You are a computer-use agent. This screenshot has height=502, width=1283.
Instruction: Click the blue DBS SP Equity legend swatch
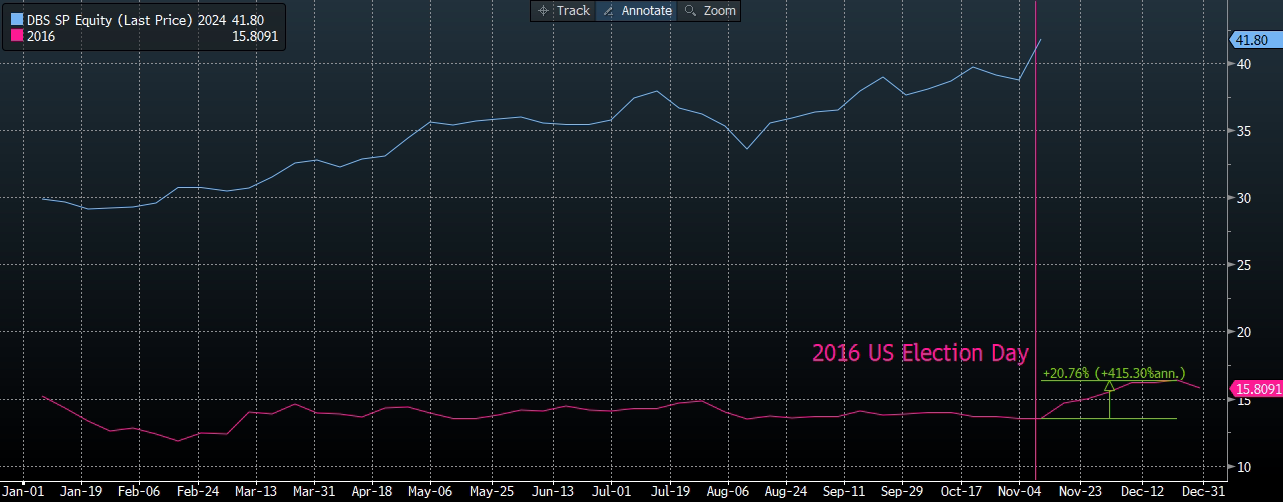pos(16,19)
